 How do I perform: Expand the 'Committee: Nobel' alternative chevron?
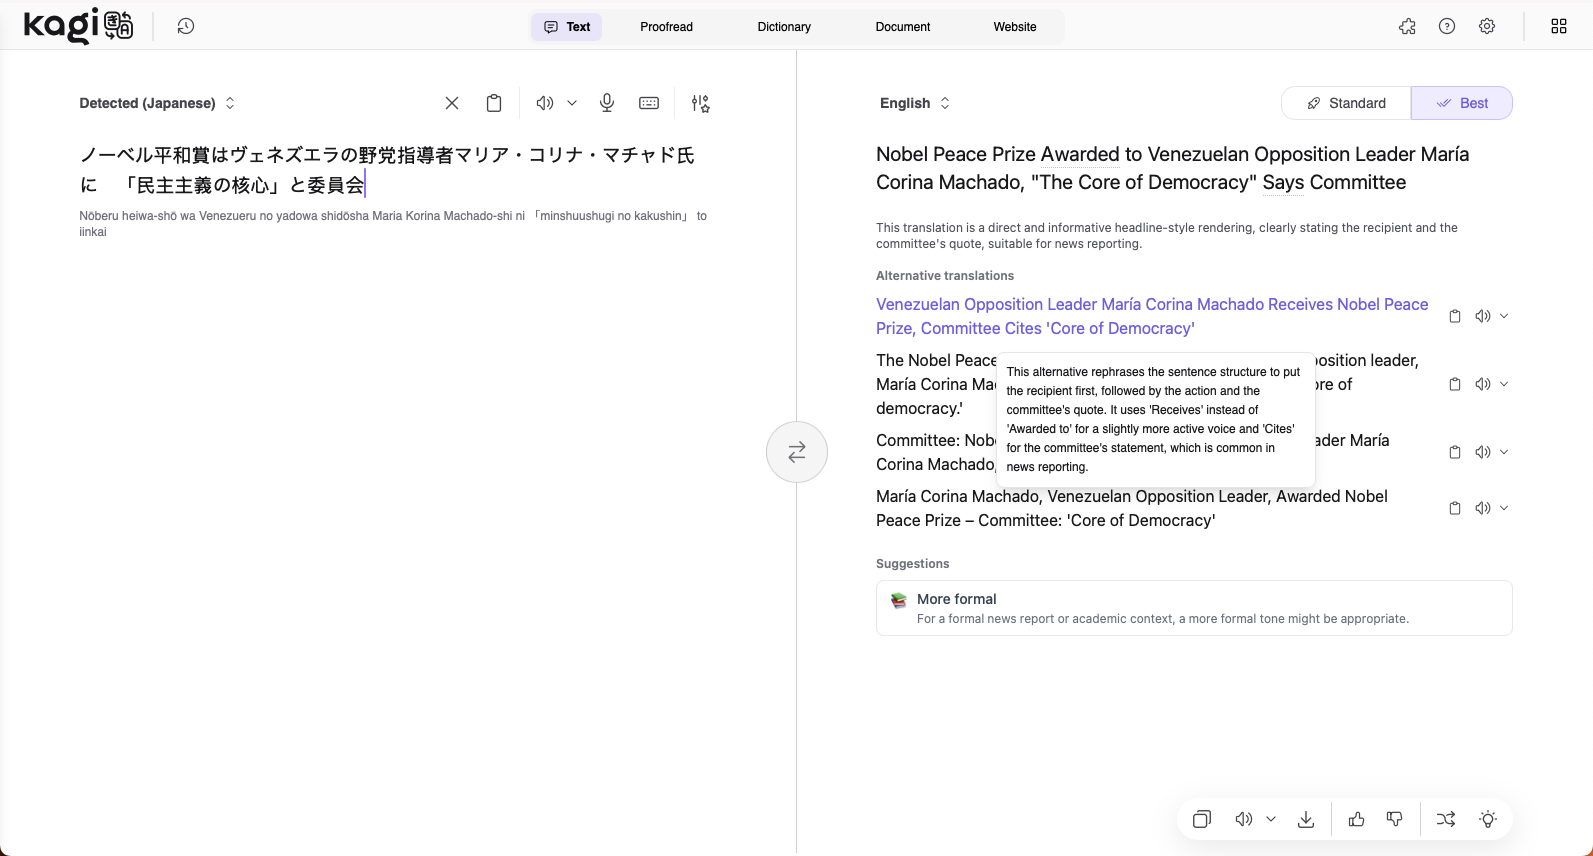coord(1504,452)
